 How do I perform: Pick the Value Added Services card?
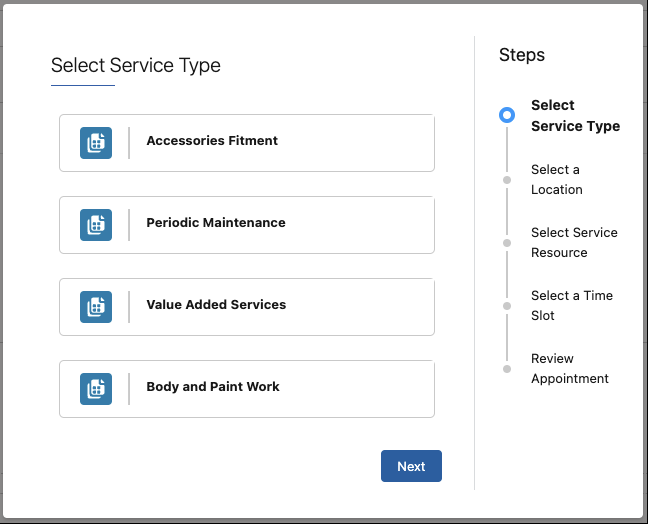(247, 307)
